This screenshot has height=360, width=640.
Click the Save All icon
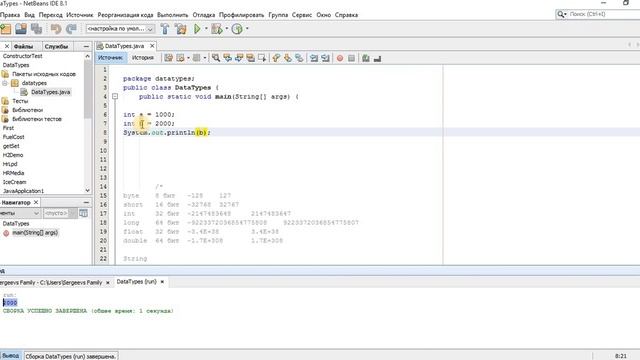[x=37, y=29]
